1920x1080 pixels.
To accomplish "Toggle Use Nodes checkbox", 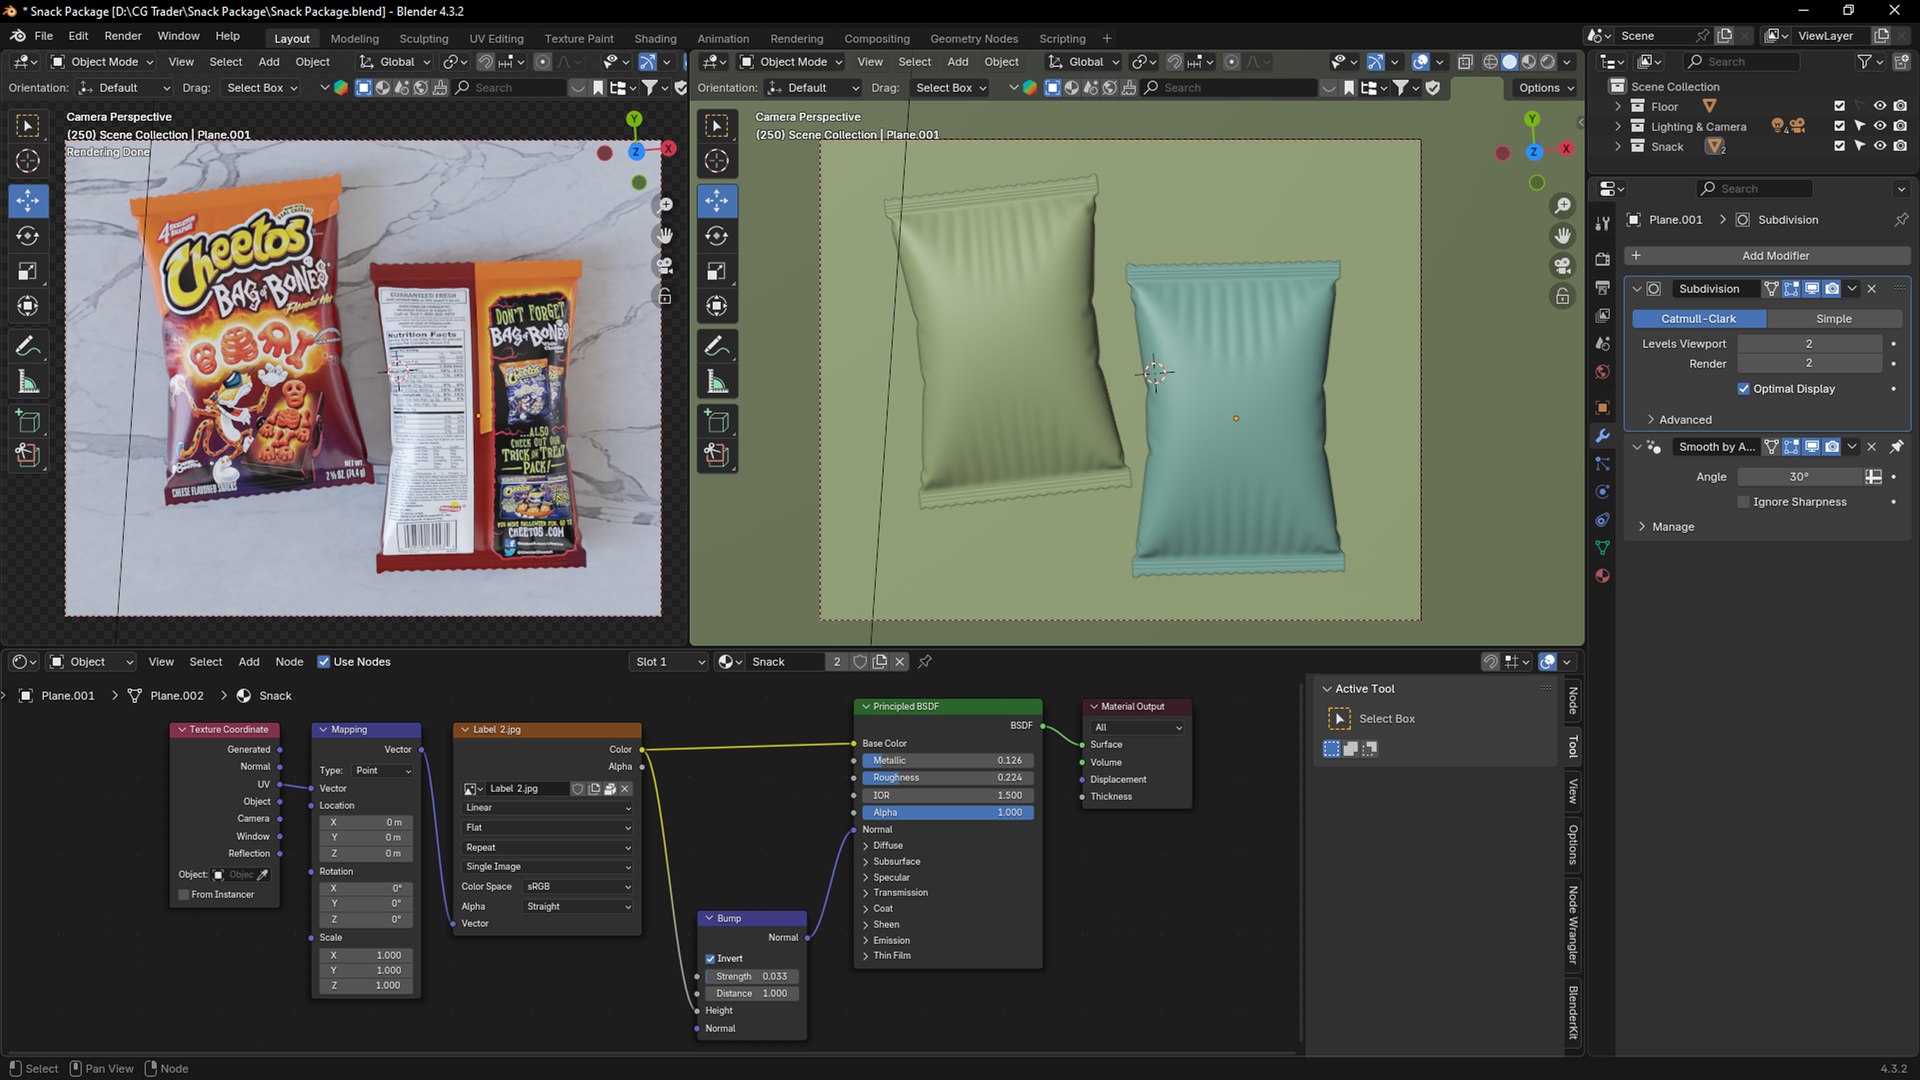I will pyautogui.click(x=323, y=662).
